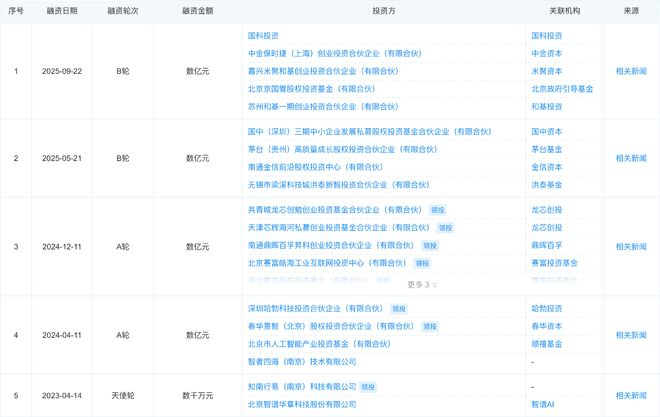Image resolution: width=660 pixels, height=417 pixels.
Task: Open investor 国中(深圳)三期中小企业发展私募股权投资基金
Action: pos(370,132)
